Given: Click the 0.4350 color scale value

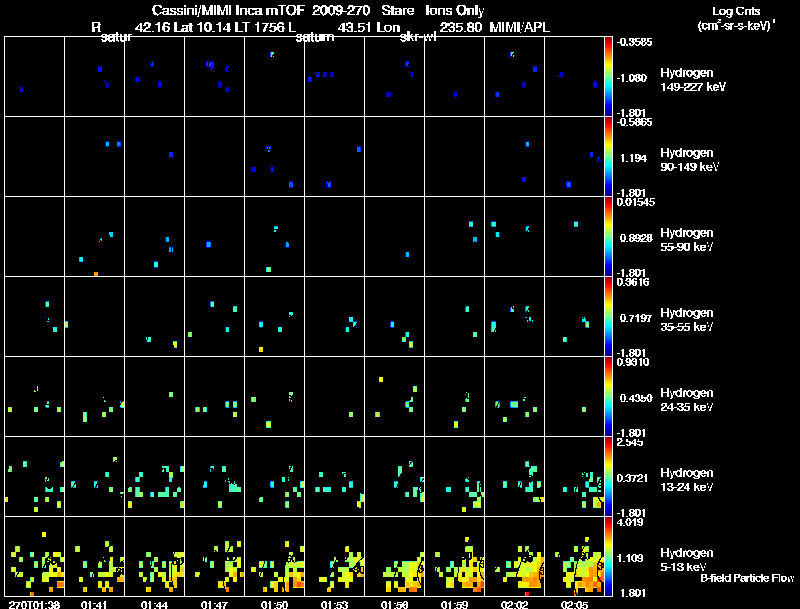Looking at the screenshot, I should 636,398.
